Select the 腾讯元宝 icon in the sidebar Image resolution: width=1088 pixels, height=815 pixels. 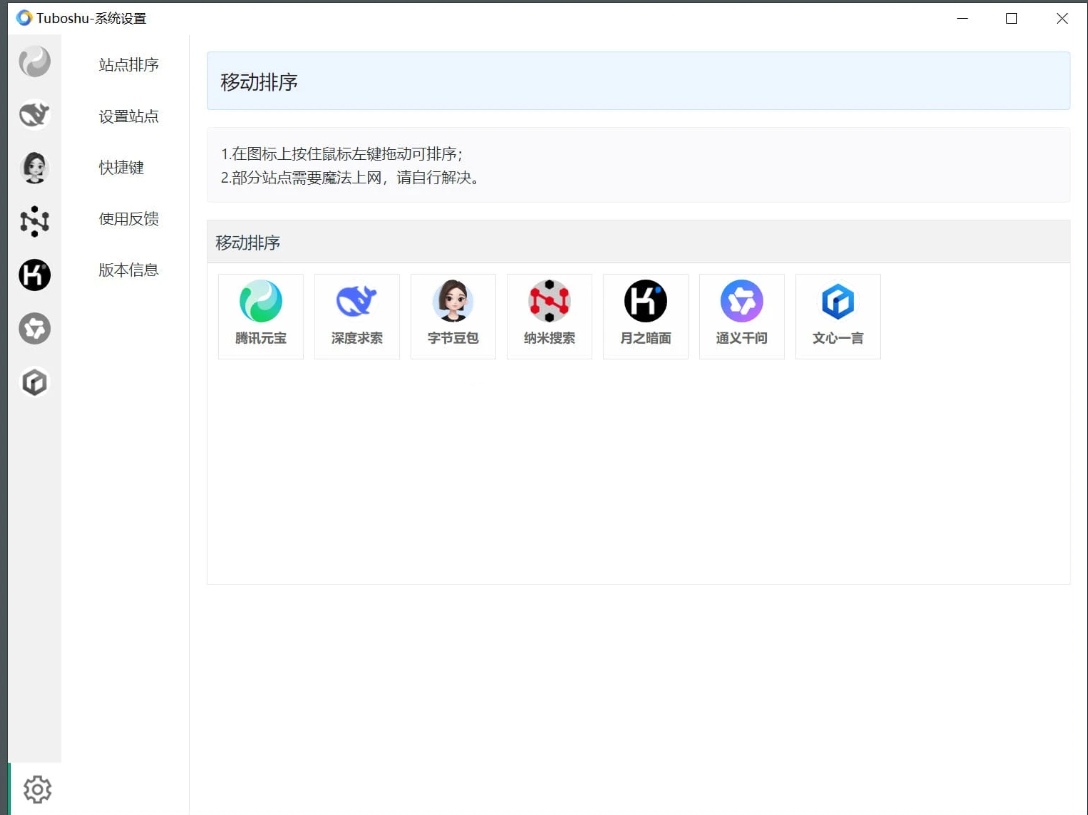click(35, 61)
